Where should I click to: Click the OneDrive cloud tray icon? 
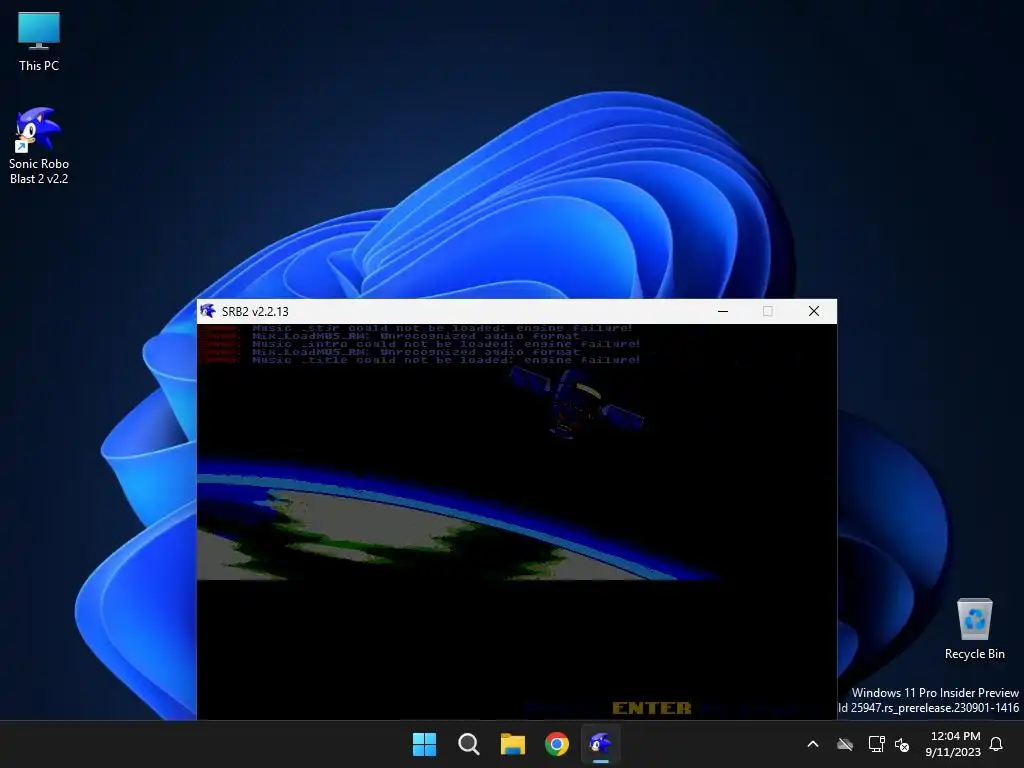(845, 744)
